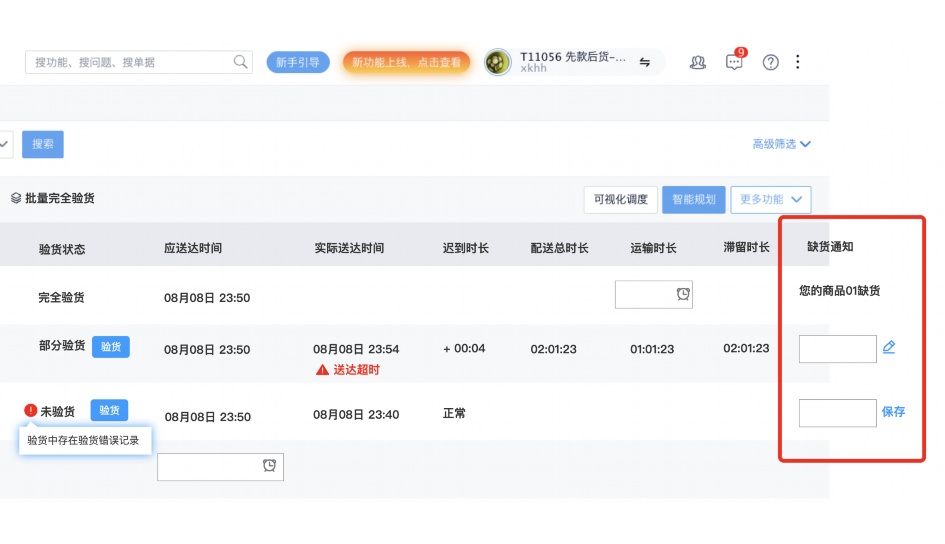945x544 pixels.
Task: Open the three-dot more menu
Action: (797, 62)
